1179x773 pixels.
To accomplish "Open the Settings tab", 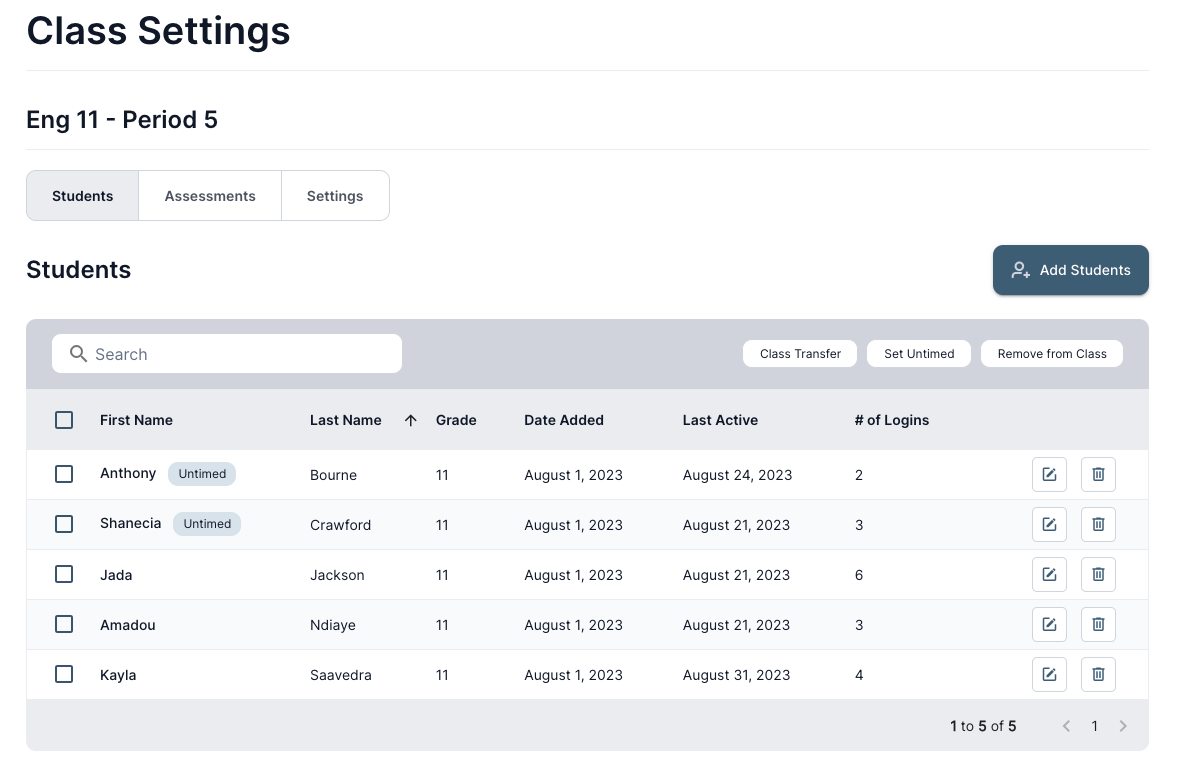I will point(335,196).
